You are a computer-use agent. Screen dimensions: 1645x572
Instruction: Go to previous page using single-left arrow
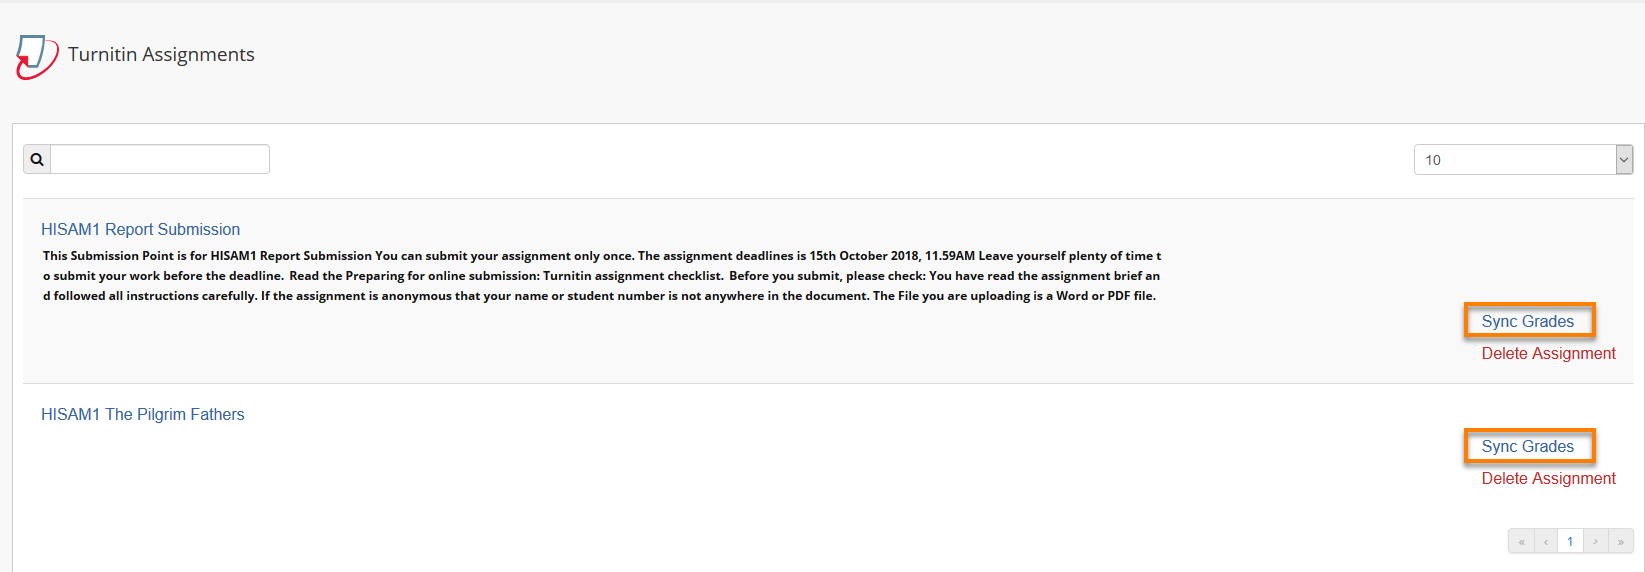point(1546,541)
